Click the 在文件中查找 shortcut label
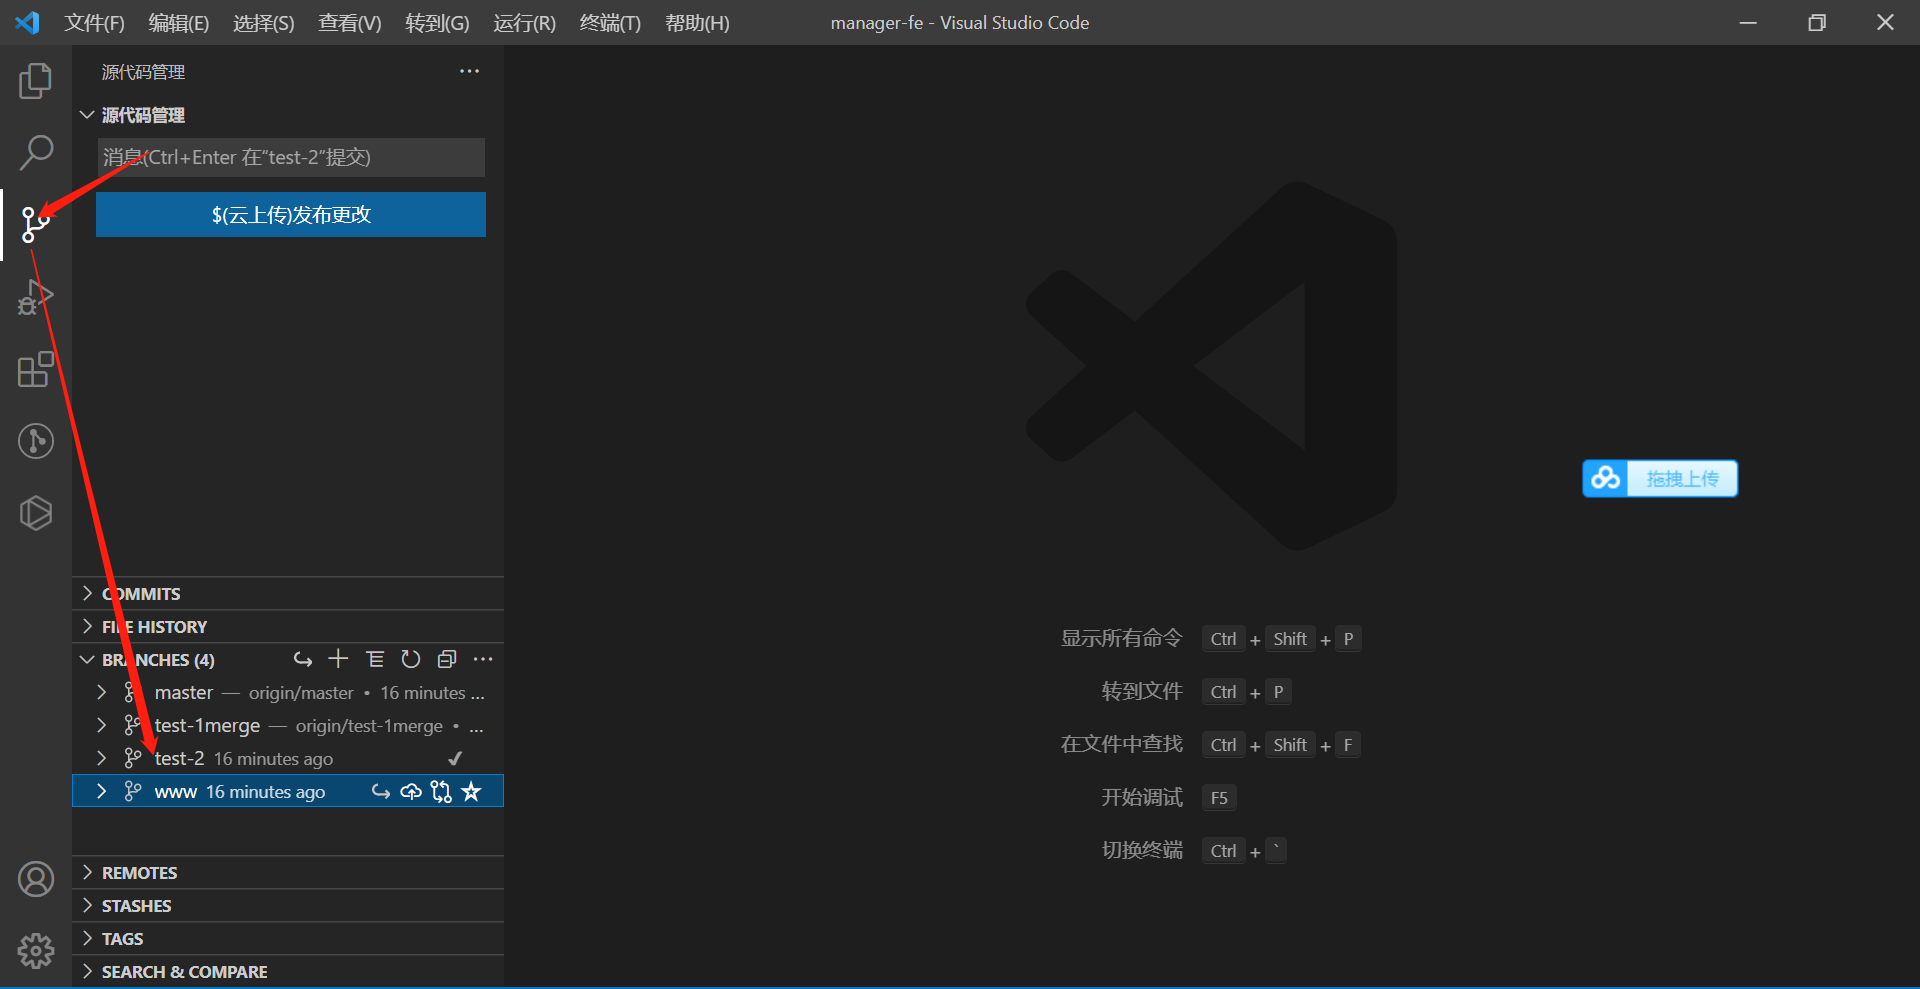The height and width of the screenshot is (989, 1920). tap(1121, 744)
